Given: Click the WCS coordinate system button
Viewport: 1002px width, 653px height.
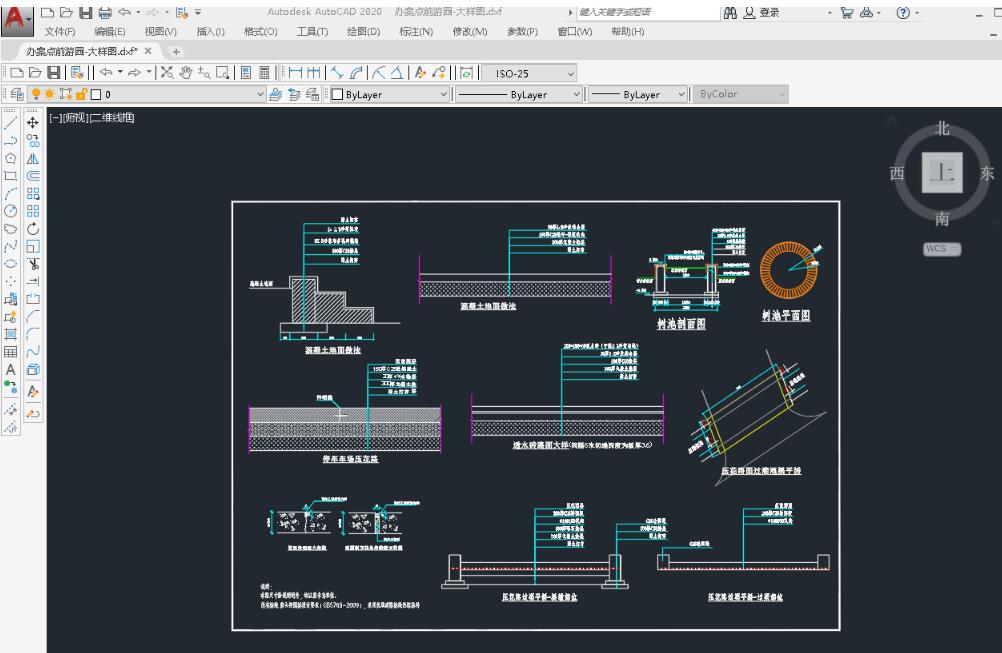Looking at the screenshot, I should tap(942, 249).
